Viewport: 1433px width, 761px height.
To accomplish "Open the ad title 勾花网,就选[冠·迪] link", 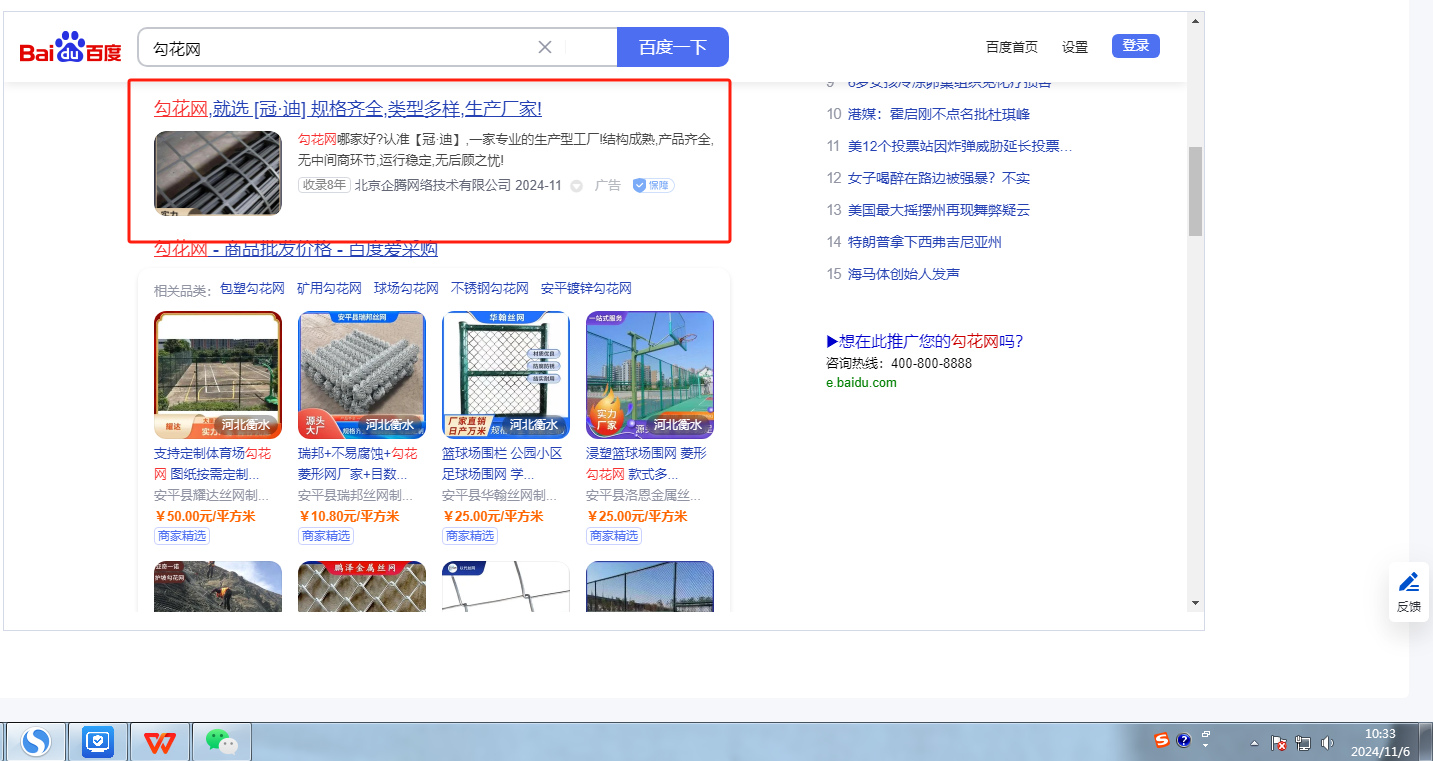I will 348,109.
